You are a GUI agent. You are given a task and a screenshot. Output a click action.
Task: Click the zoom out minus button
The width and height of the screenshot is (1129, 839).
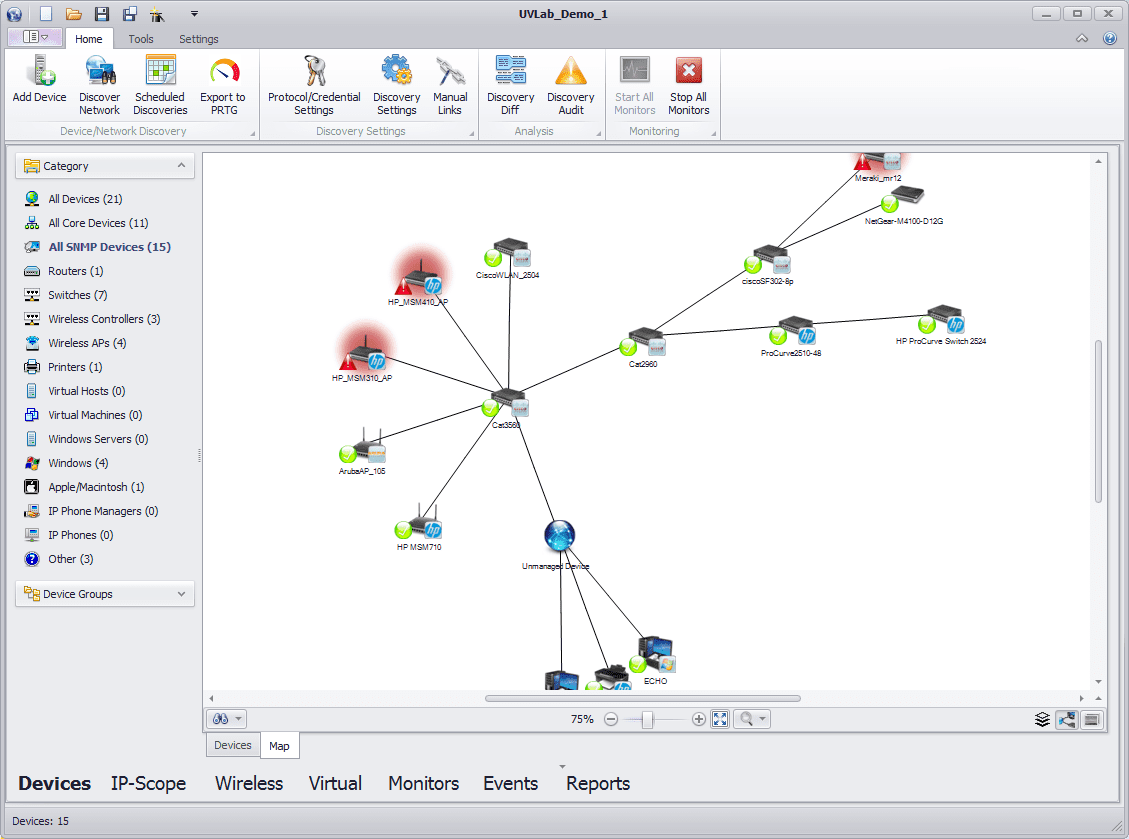coord(611,719)
